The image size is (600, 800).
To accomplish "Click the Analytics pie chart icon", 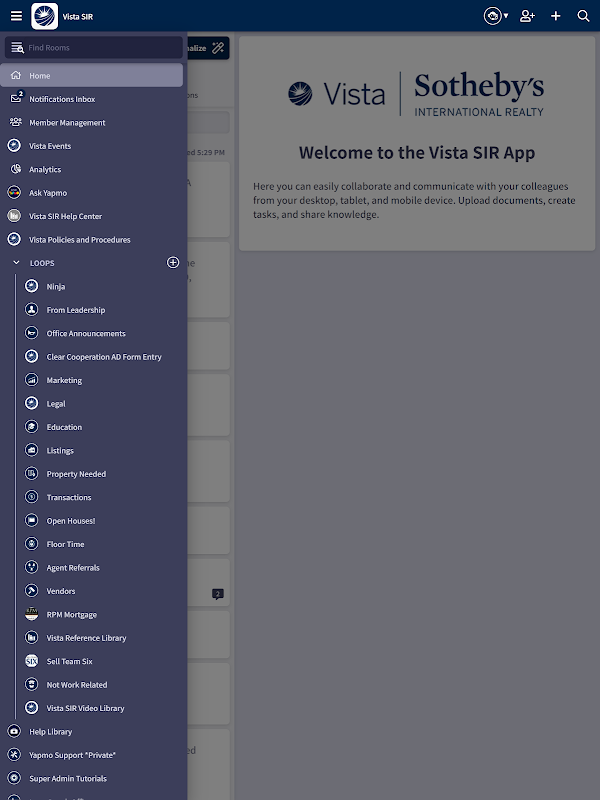I will pyautogui.click(x=16, y=169).
